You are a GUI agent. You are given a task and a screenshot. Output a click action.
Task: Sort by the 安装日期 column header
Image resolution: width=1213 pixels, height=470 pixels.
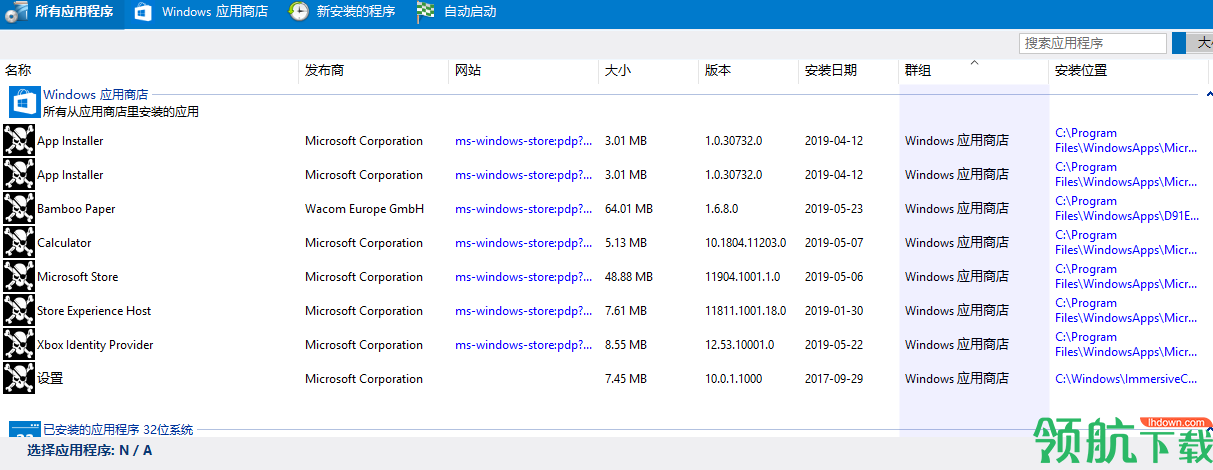831,71
